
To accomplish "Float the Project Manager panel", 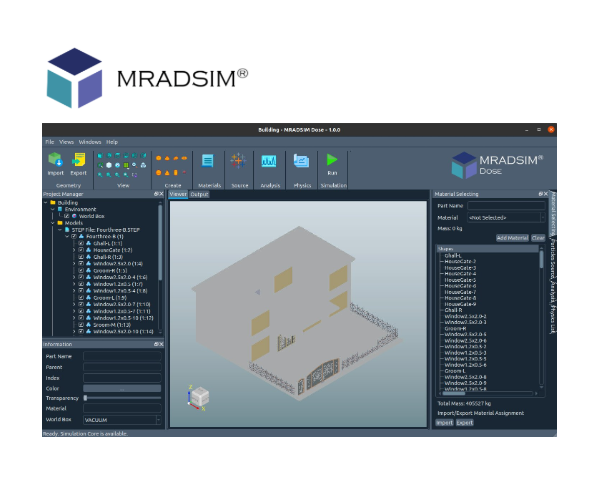I will tap(156, 194).
